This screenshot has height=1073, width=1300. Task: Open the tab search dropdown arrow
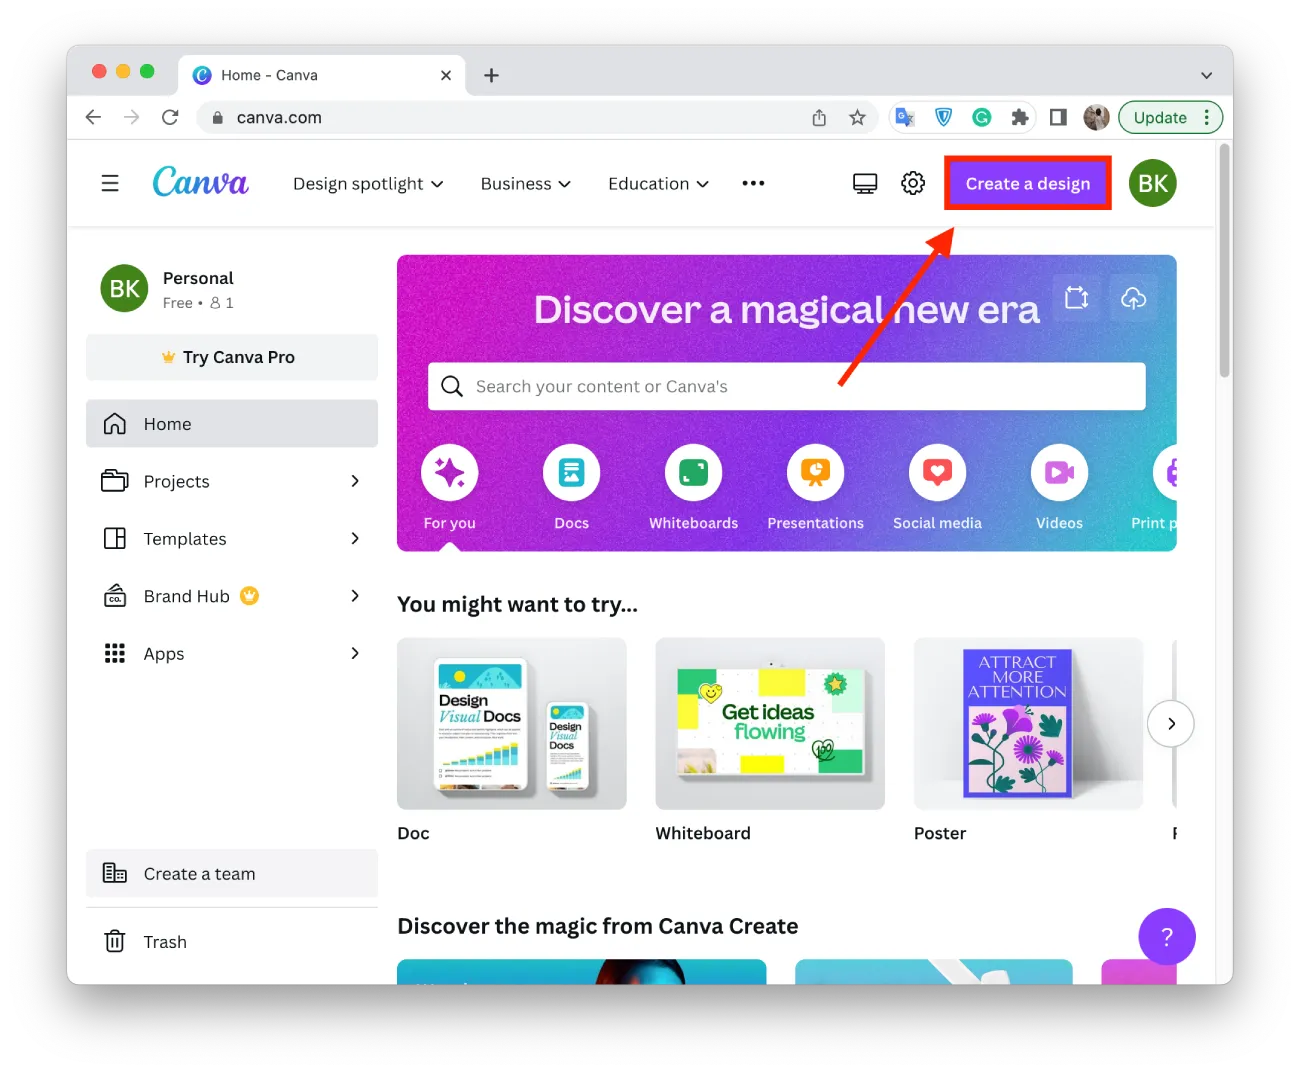[1207, 75]
